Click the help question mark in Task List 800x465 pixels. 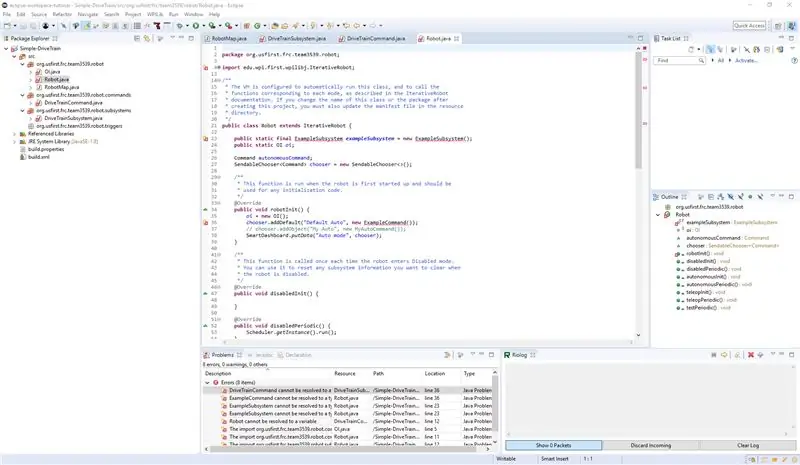[794, 60]
